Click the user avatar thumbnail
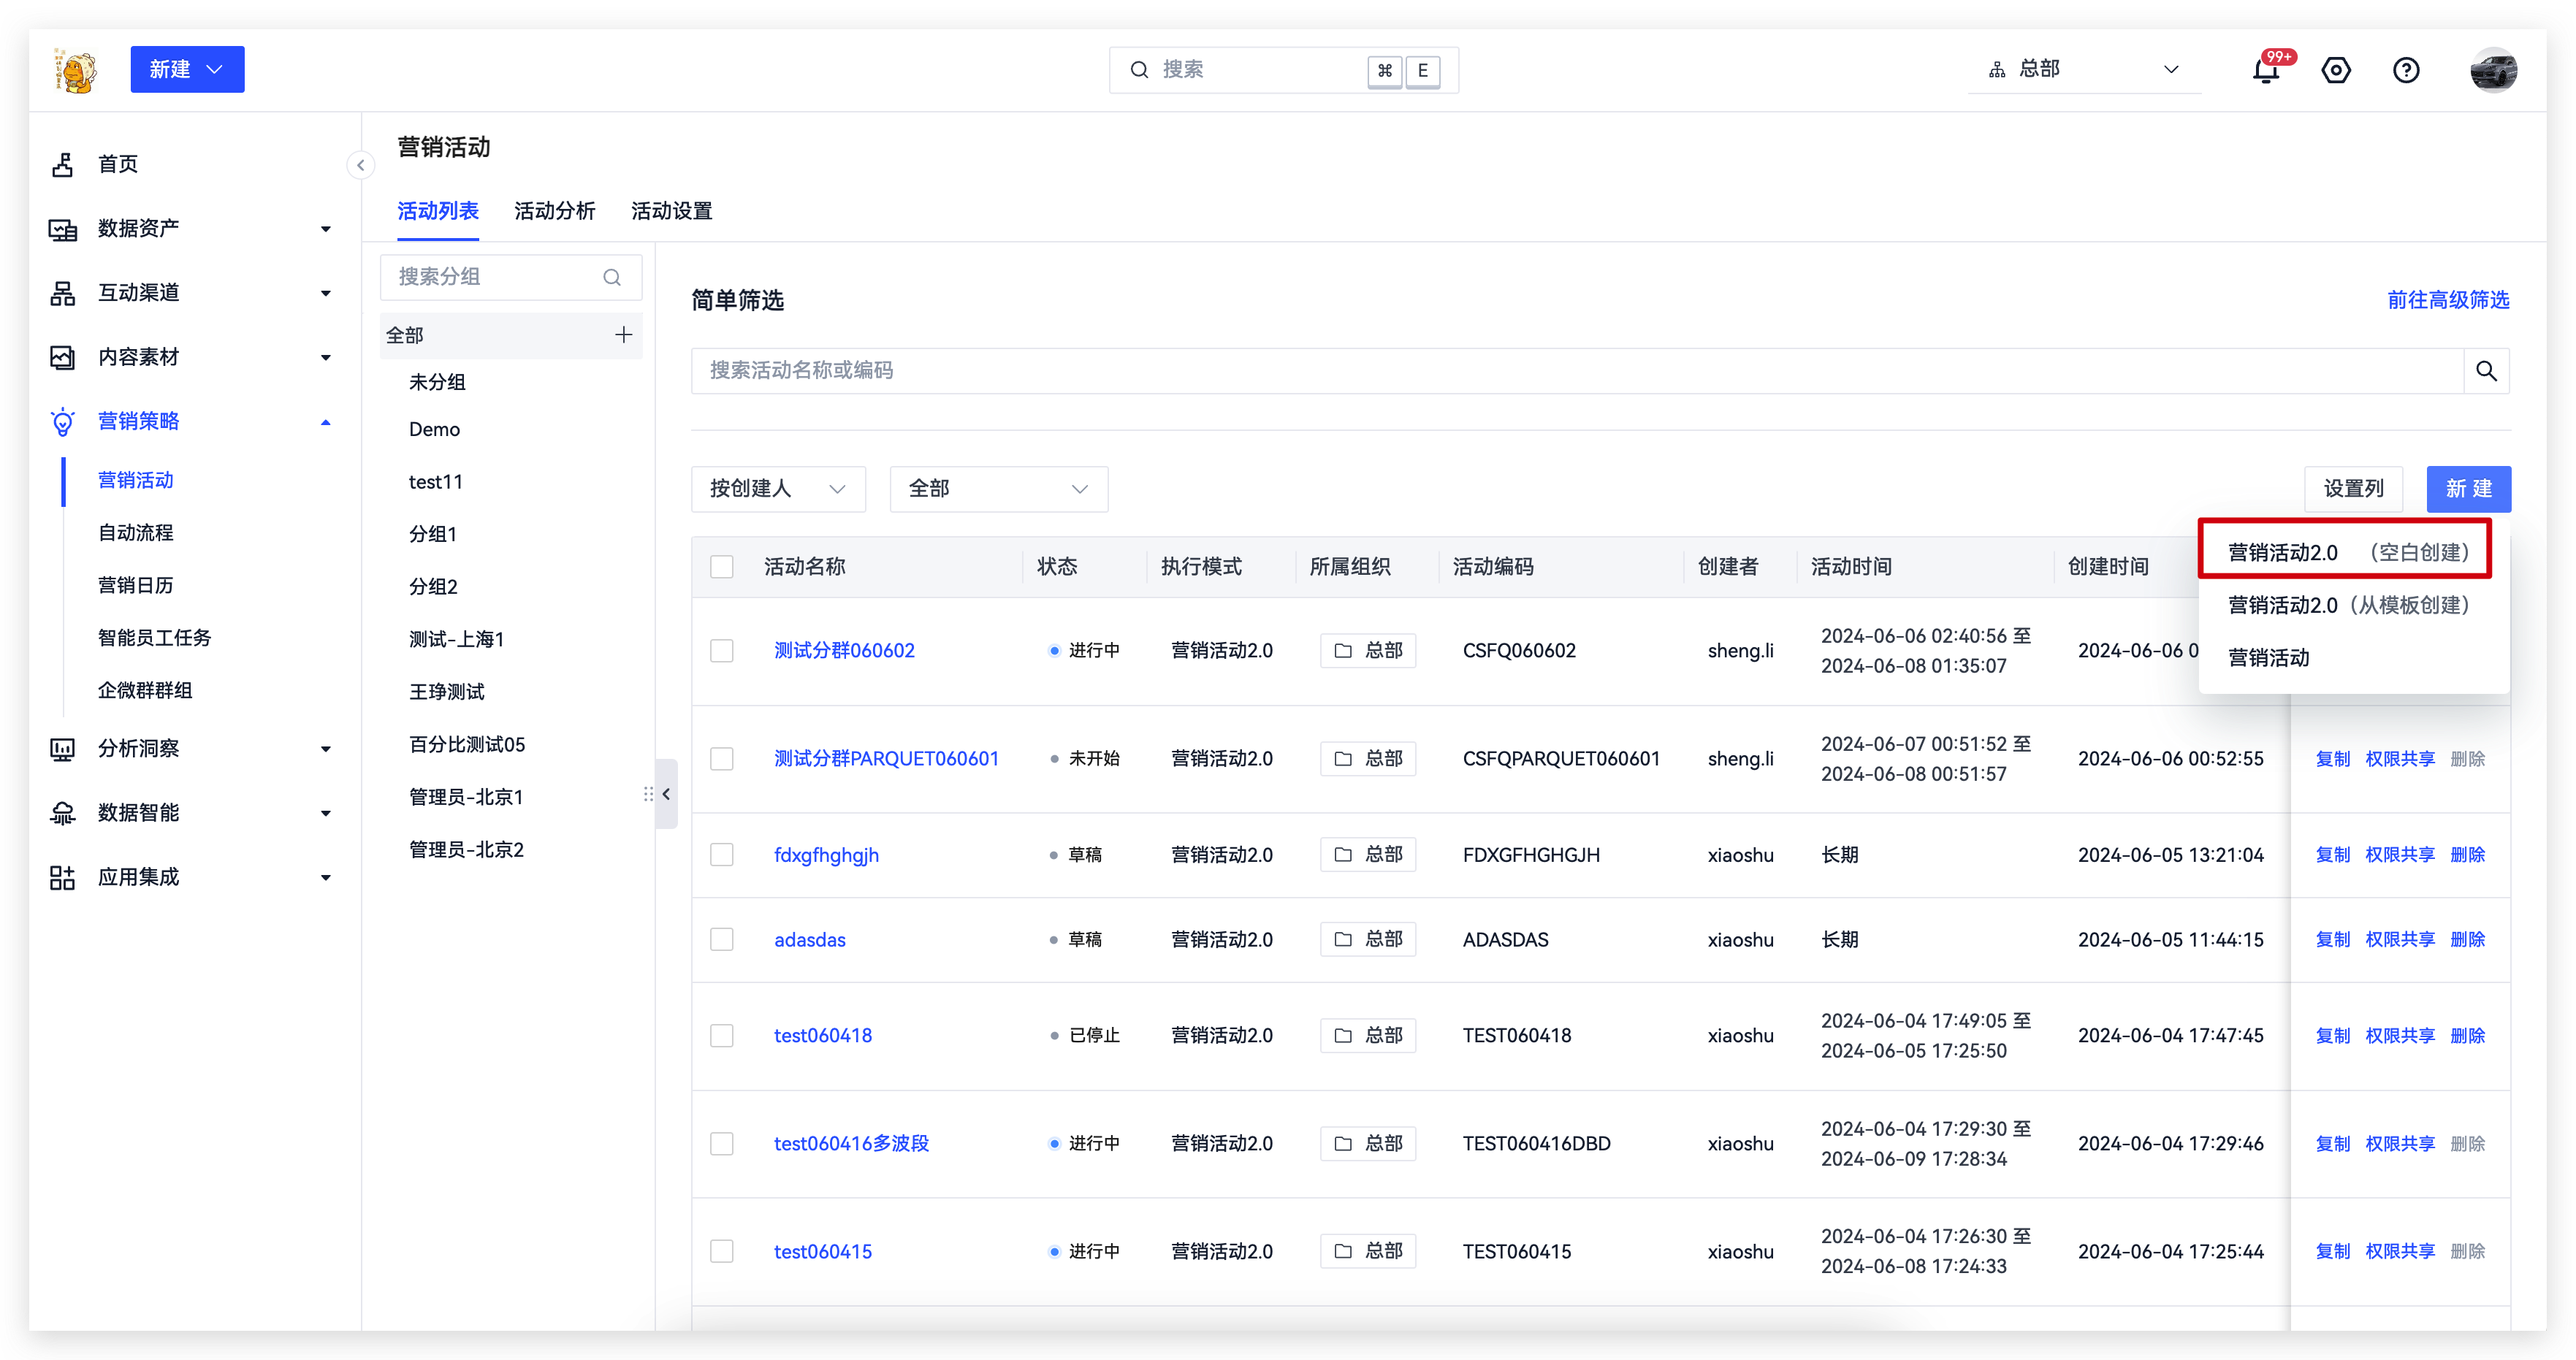This screenshot has height=1360, width=2576. (2493, 70)
